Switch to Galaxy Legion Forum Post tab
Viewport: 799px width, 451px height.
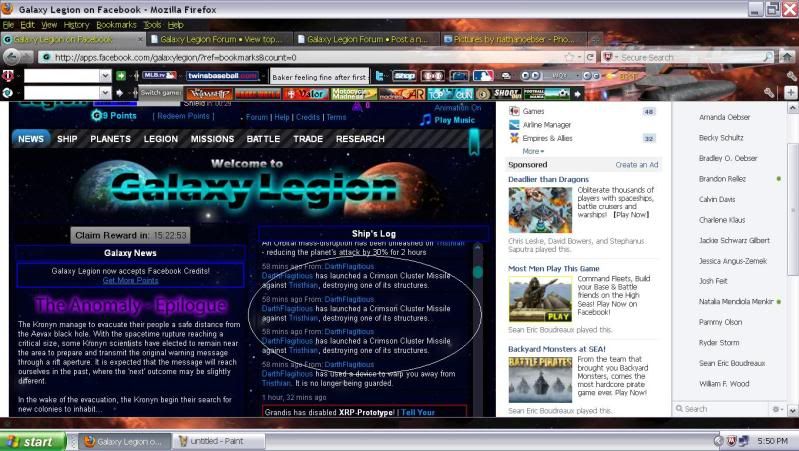pos(366,39)
